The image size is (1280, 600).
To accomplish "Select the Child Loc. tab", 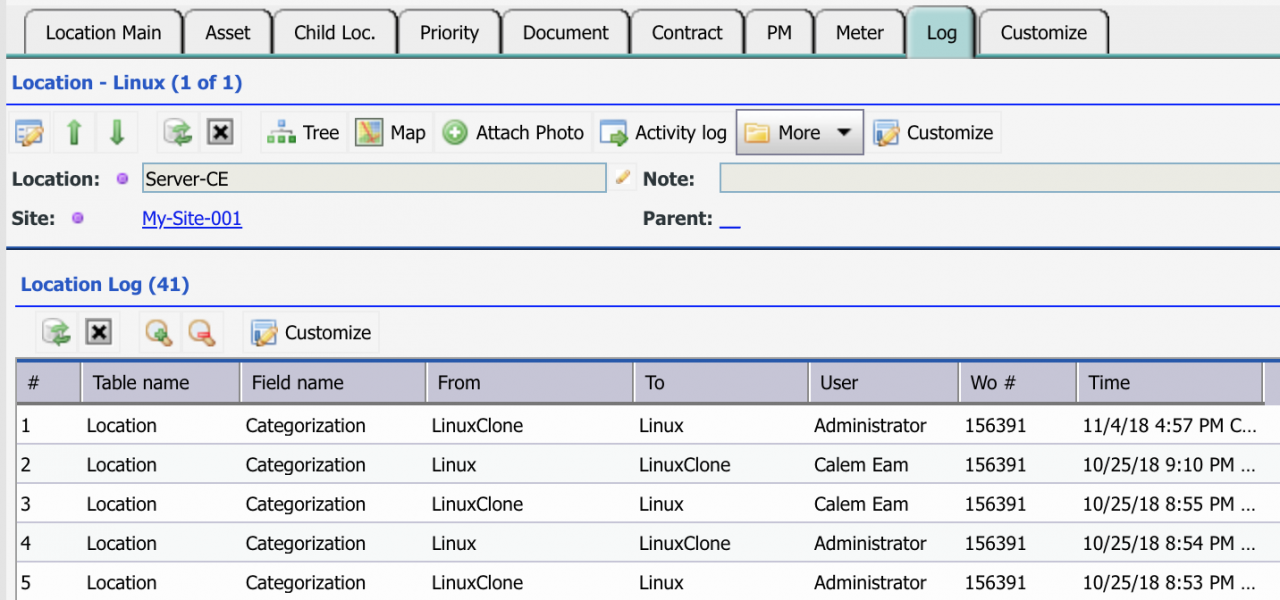I will tap(334, 33).
